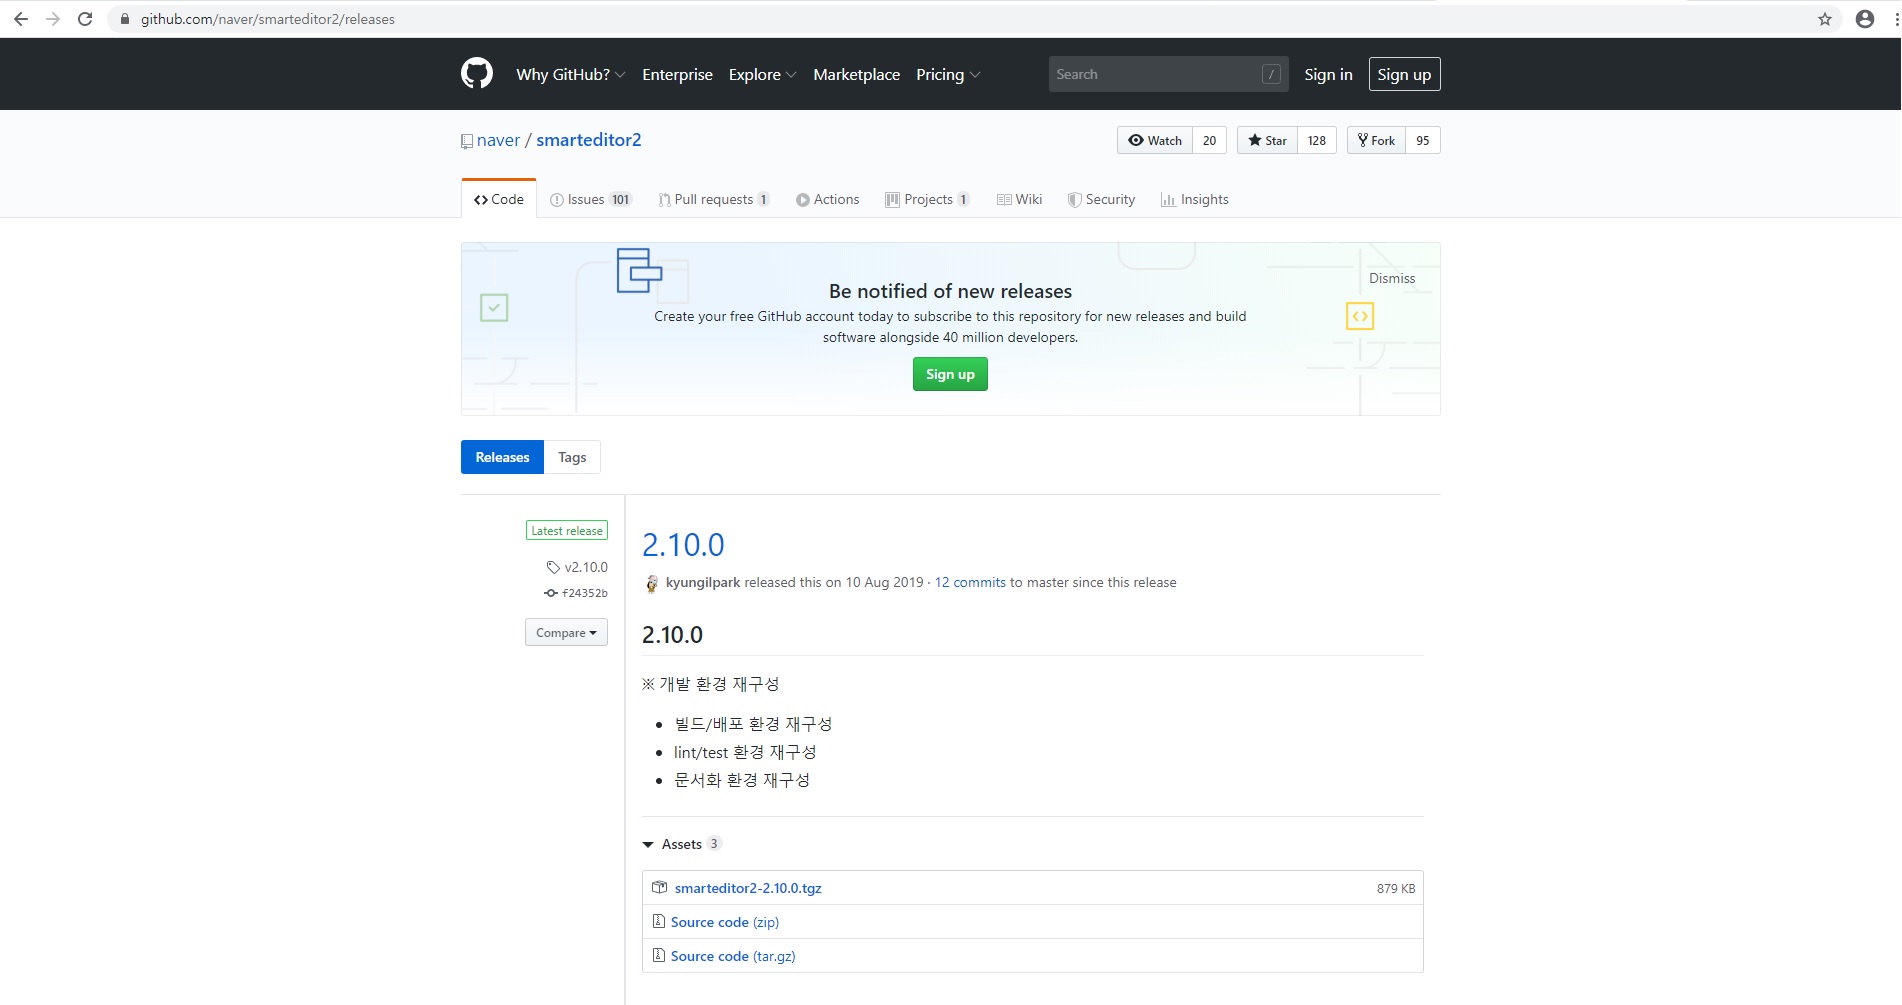Screen dimensions: 1902x1005
Task: Switch to the Code tab
Action: pos(499,199)
